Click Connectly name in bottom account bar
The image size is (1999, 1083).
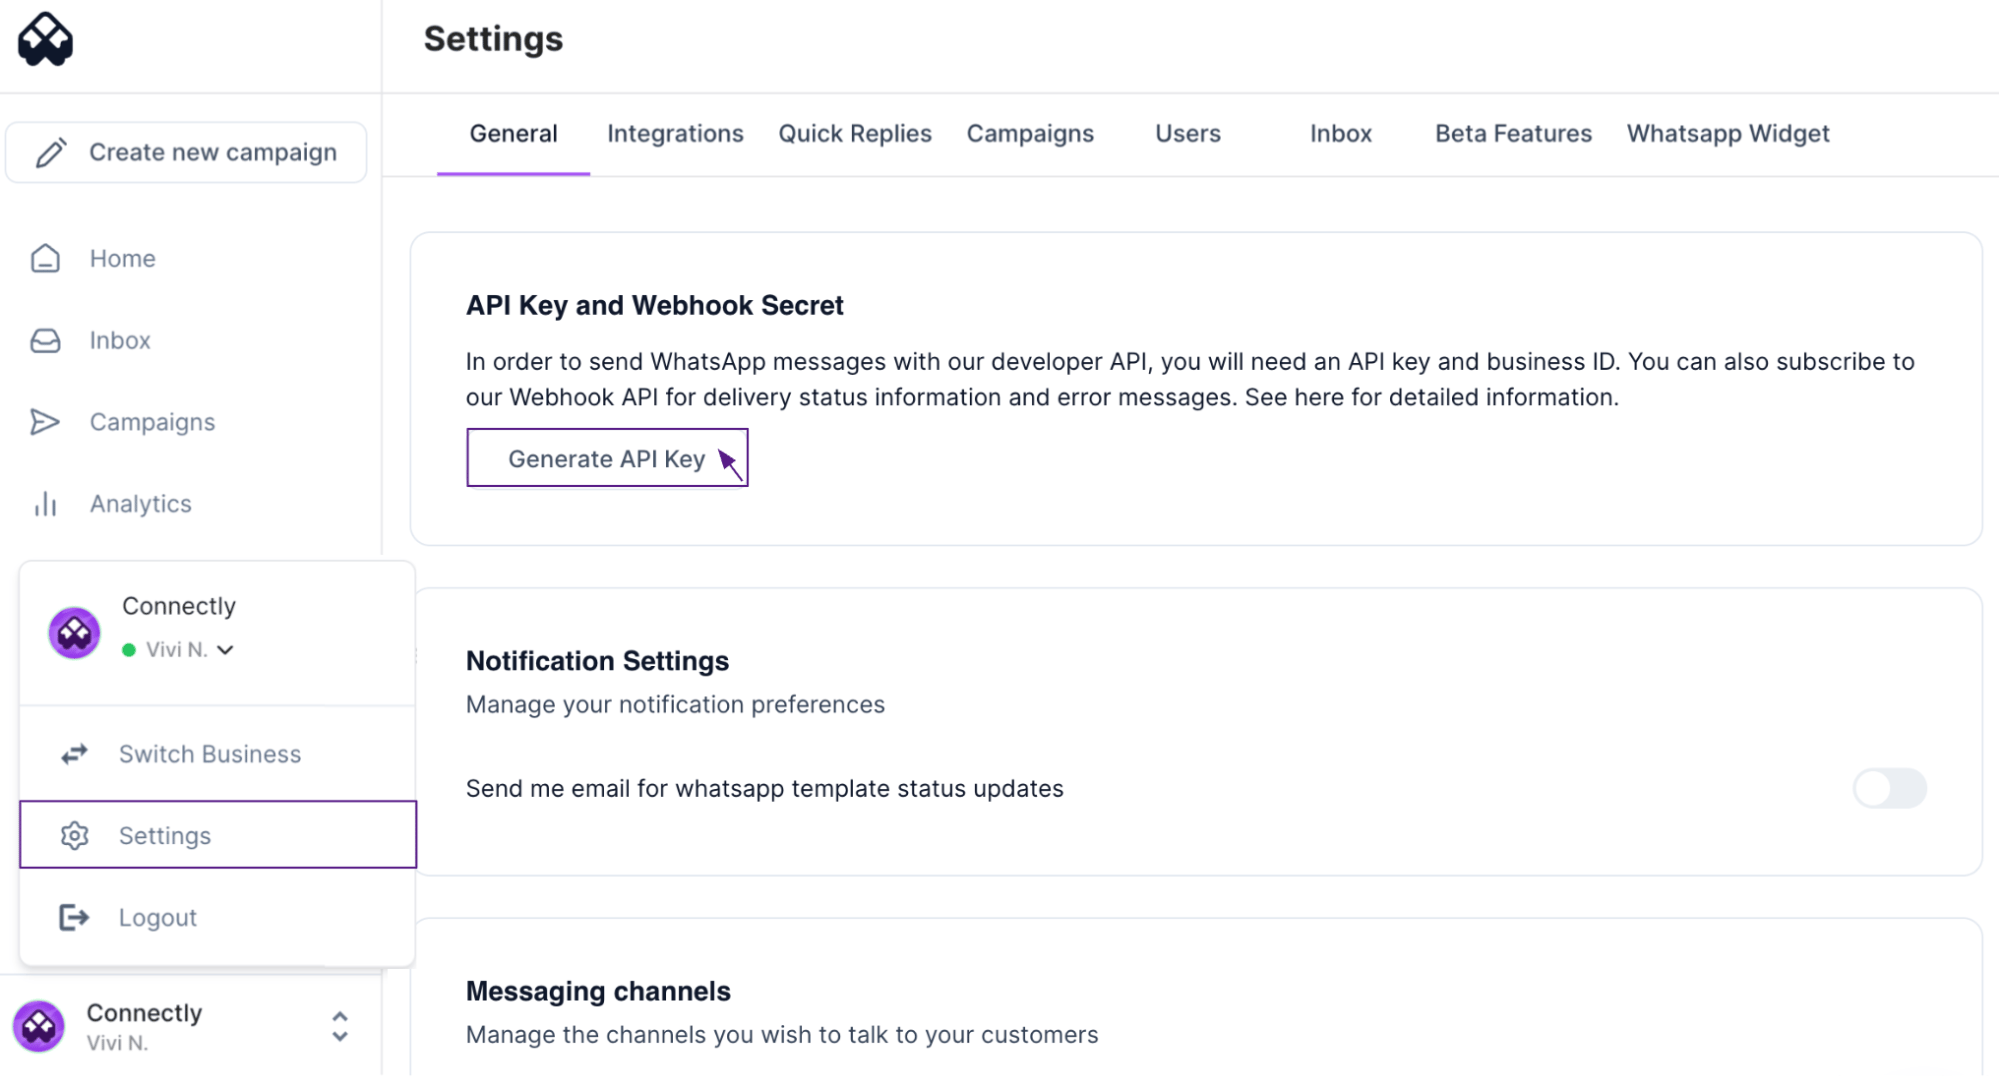pos(144,1013)
